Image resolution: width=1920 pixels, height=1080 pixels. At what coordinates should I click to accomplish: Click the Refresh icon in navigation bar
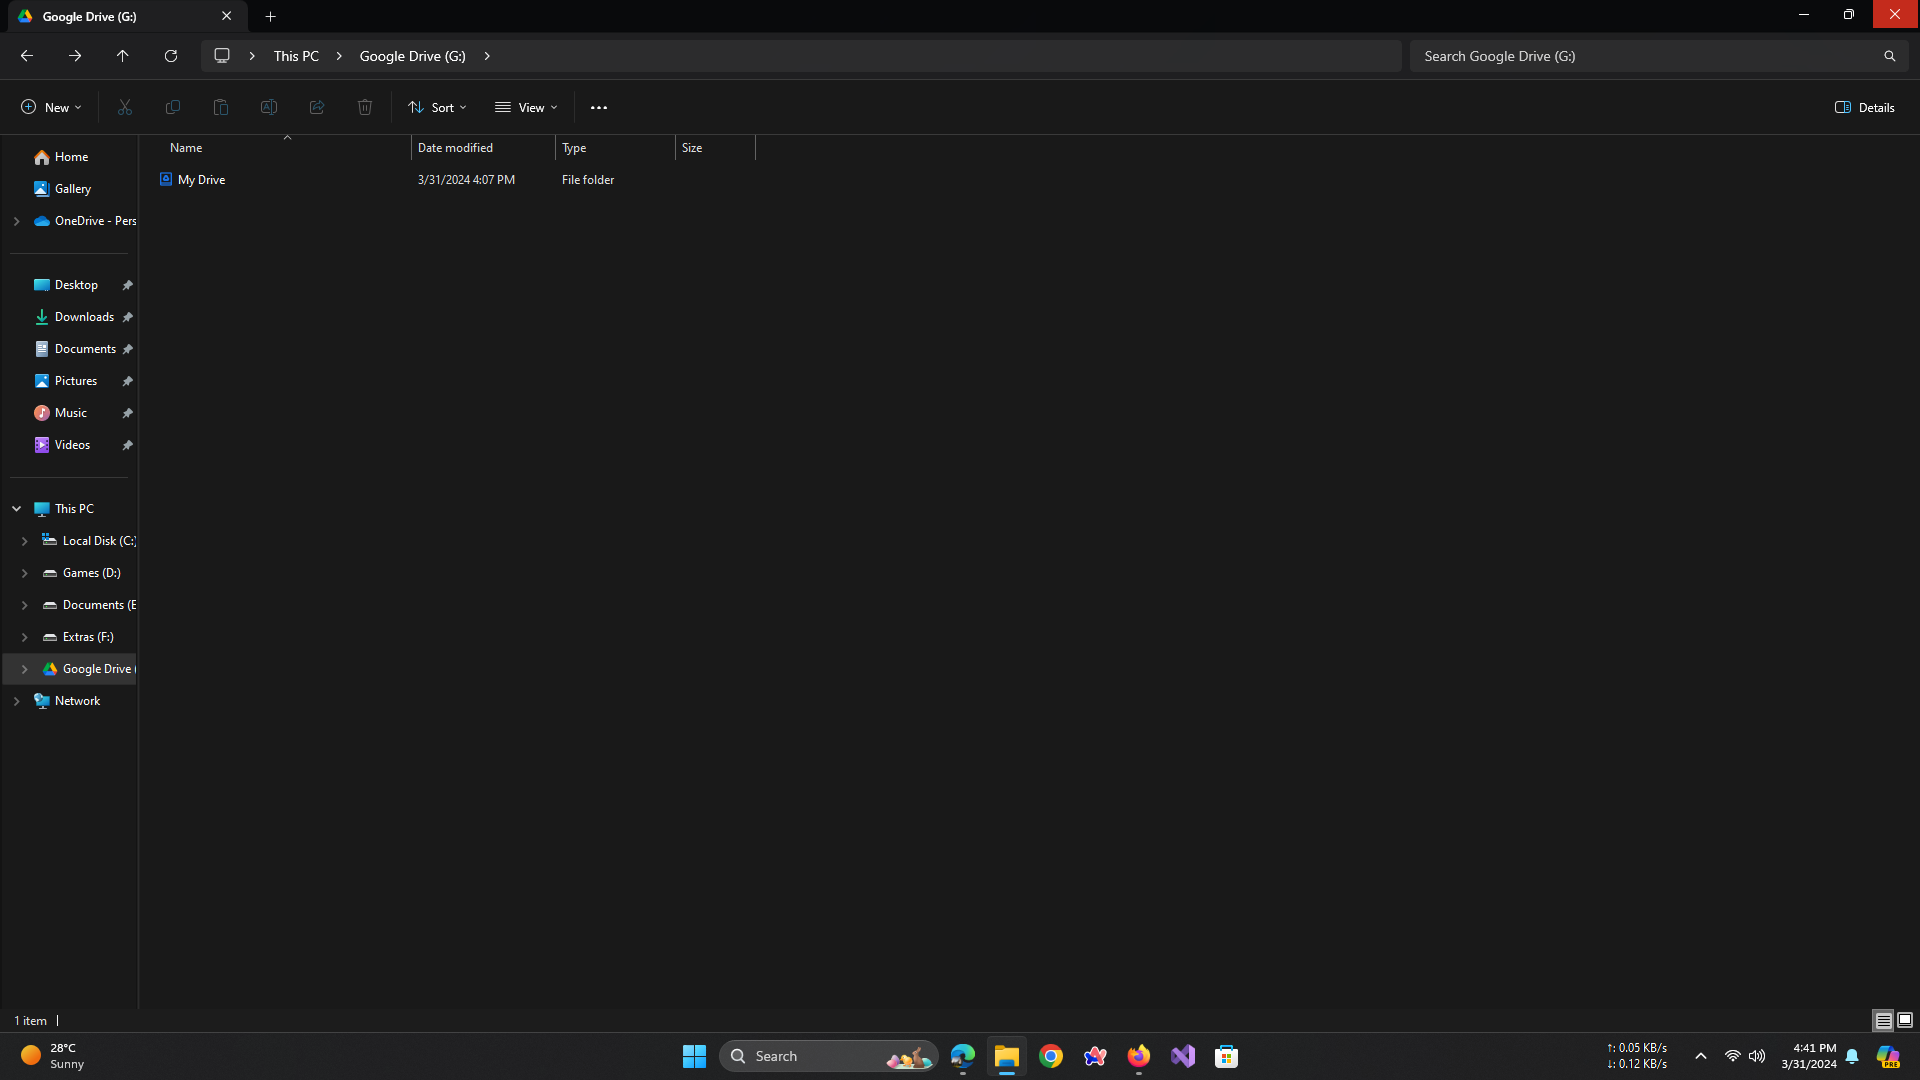pos(171,56)
